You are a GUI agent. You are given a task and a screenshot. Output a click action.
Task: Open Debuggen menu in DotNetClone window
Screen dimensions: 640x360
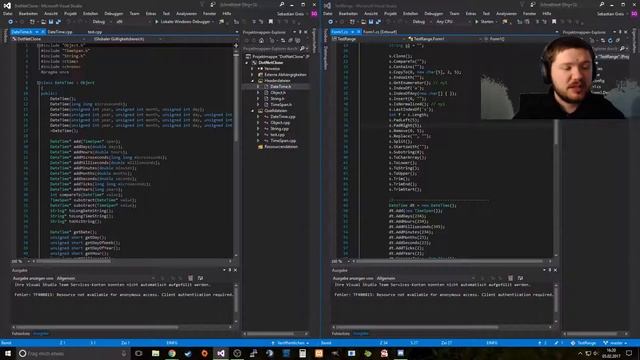(x=113, y=14)
